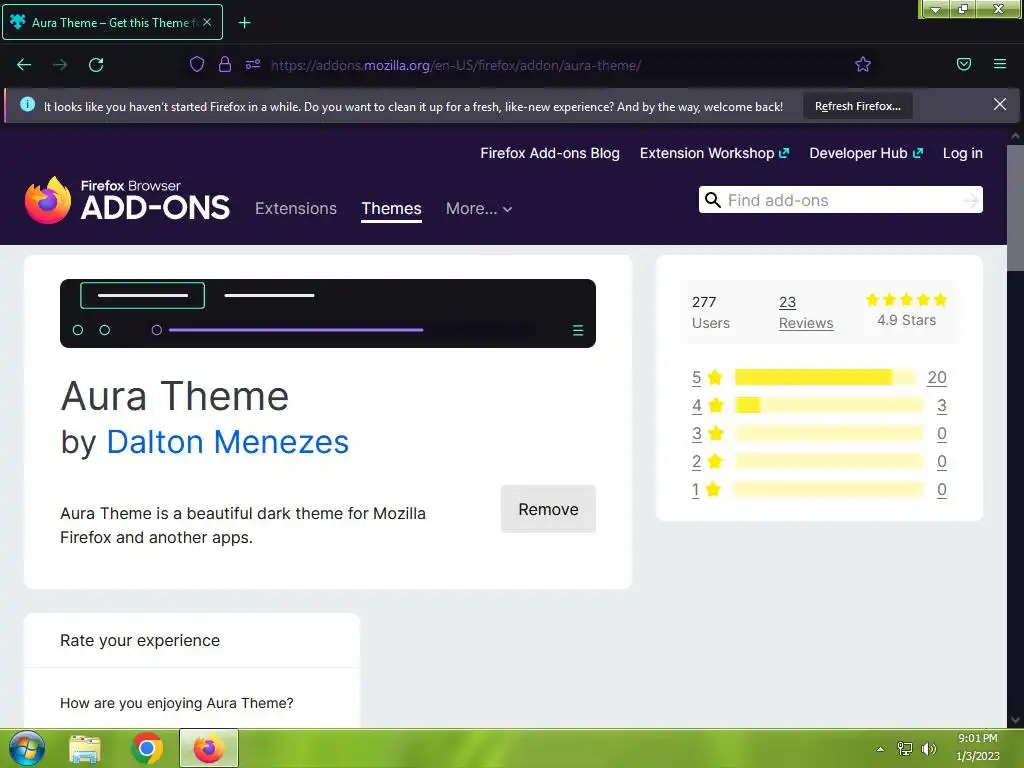Click the Aura Theme preview image

click(x=328, y=313)
